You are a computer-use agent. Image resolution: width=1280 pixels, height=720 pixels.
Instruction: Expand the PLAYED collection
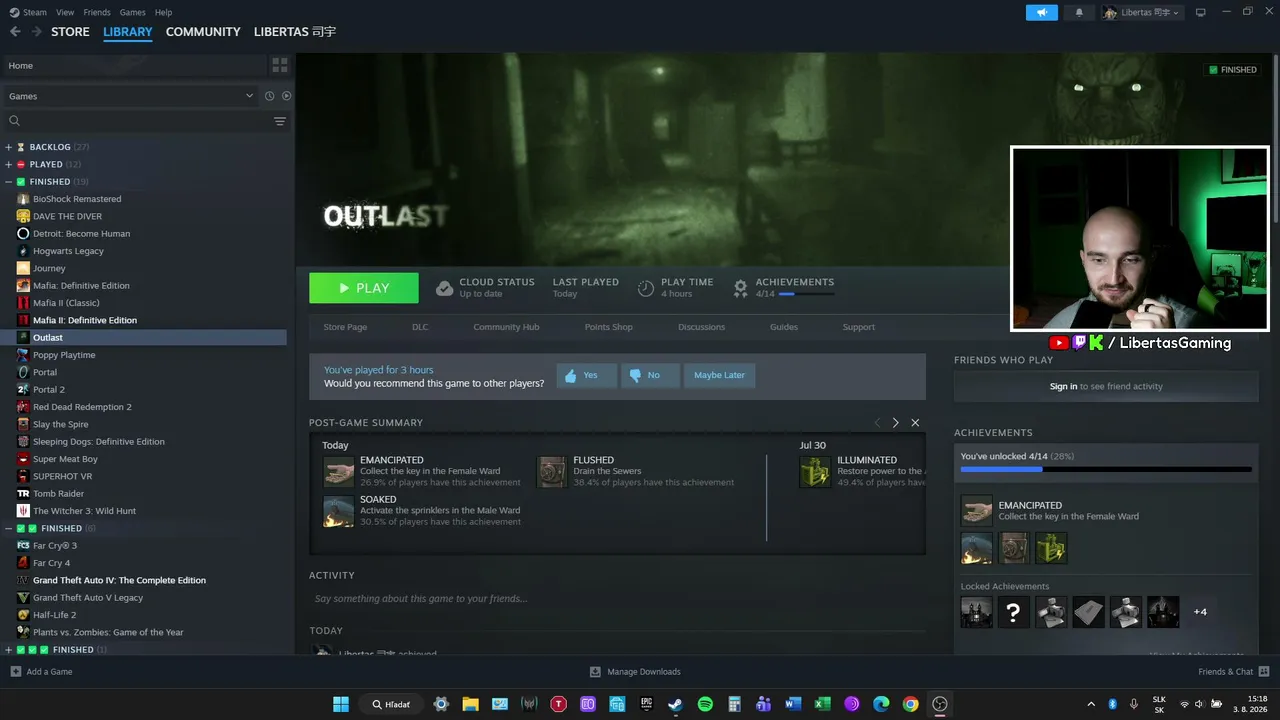pos(9,164)
